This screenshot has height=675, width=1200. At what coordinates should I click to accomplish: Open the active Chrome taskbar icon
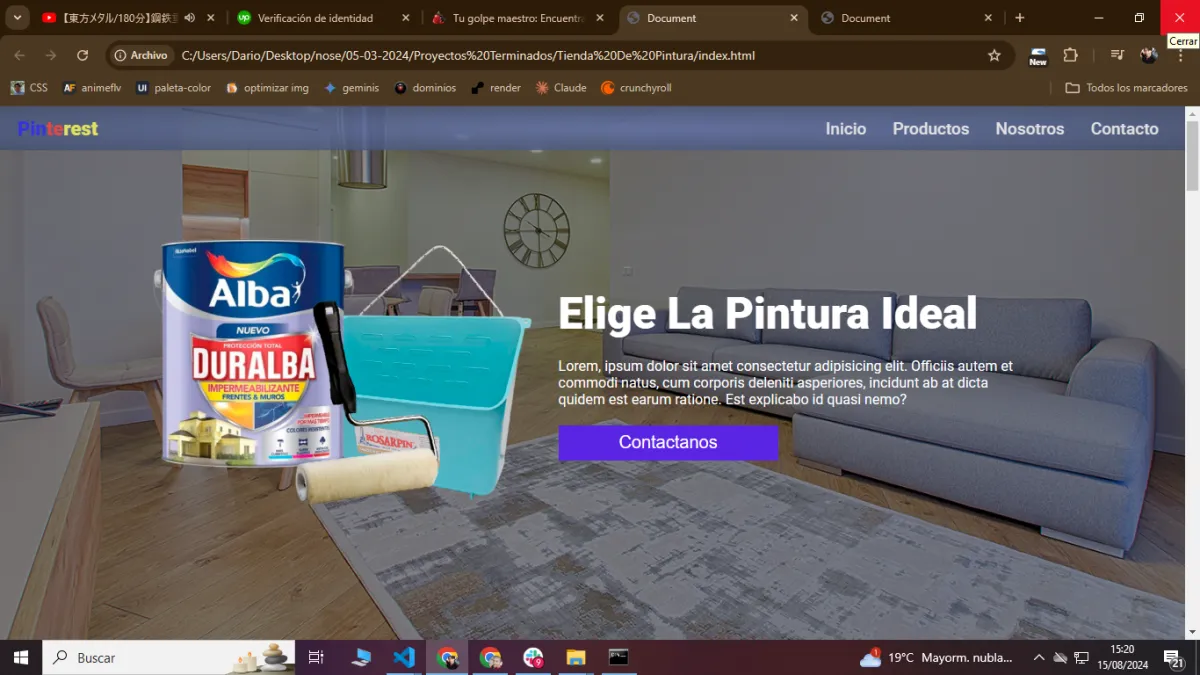[447, 658]
